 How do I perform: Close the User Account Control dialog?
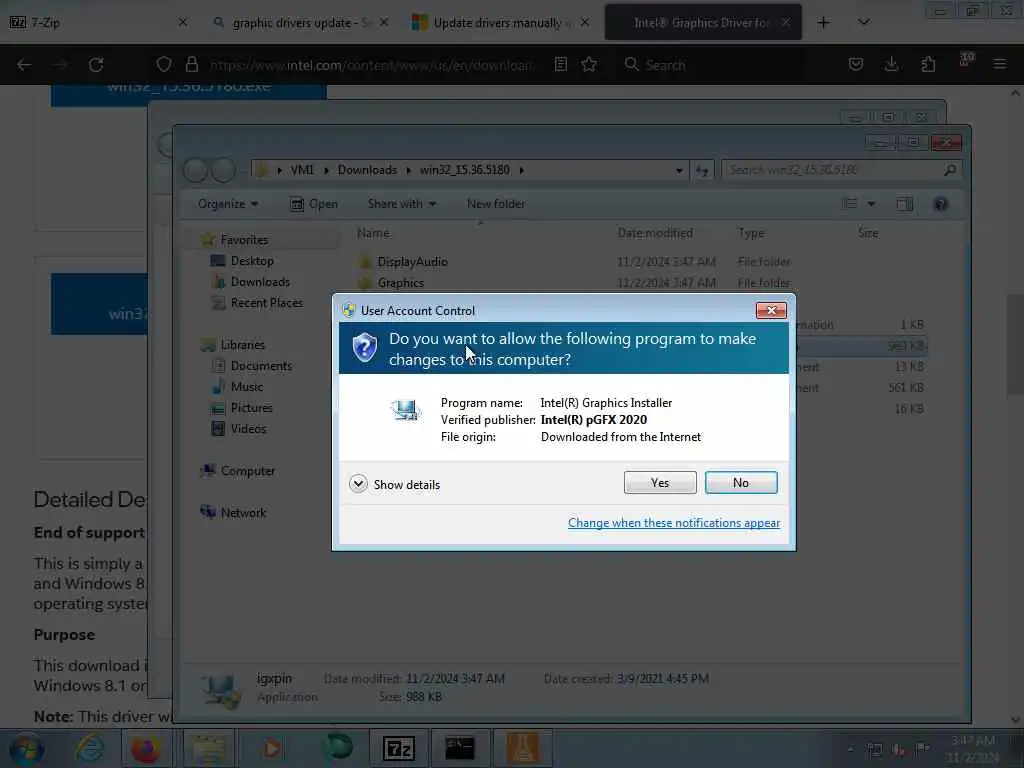[x=771, y=310]
